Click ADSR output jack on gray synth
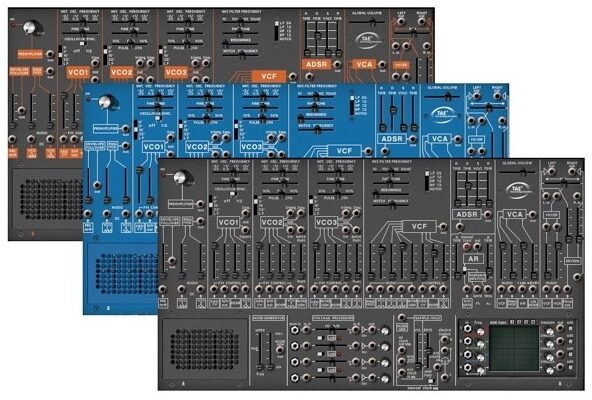Screen dimensions: 592x400 click(487, 215)
